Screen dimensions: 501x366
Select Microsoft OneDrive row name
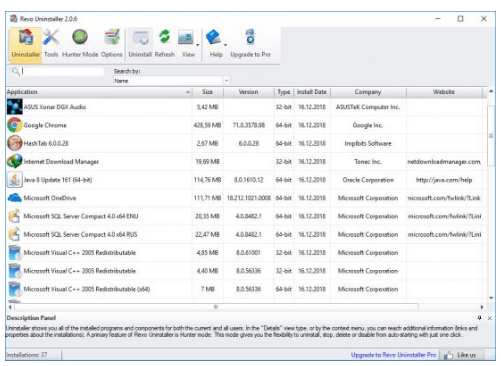click(x=50, y=198)
